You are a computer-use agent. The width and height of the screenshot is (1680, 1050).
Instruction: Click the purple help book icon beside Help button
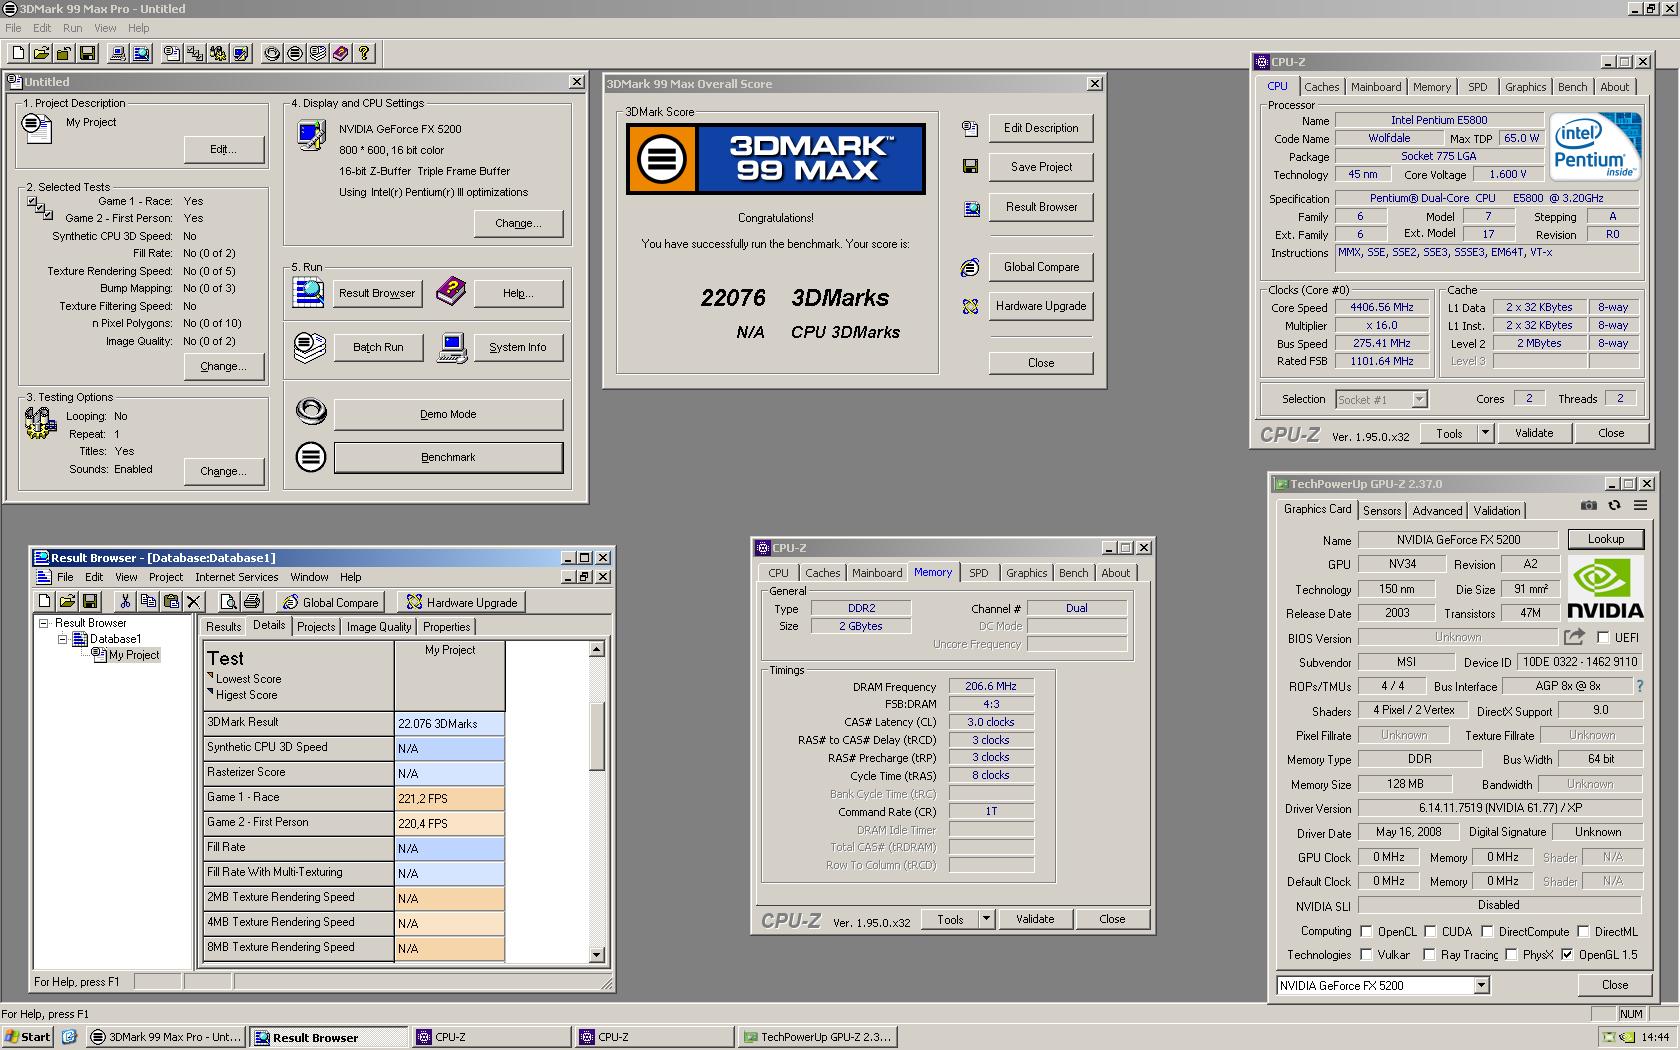451,292
